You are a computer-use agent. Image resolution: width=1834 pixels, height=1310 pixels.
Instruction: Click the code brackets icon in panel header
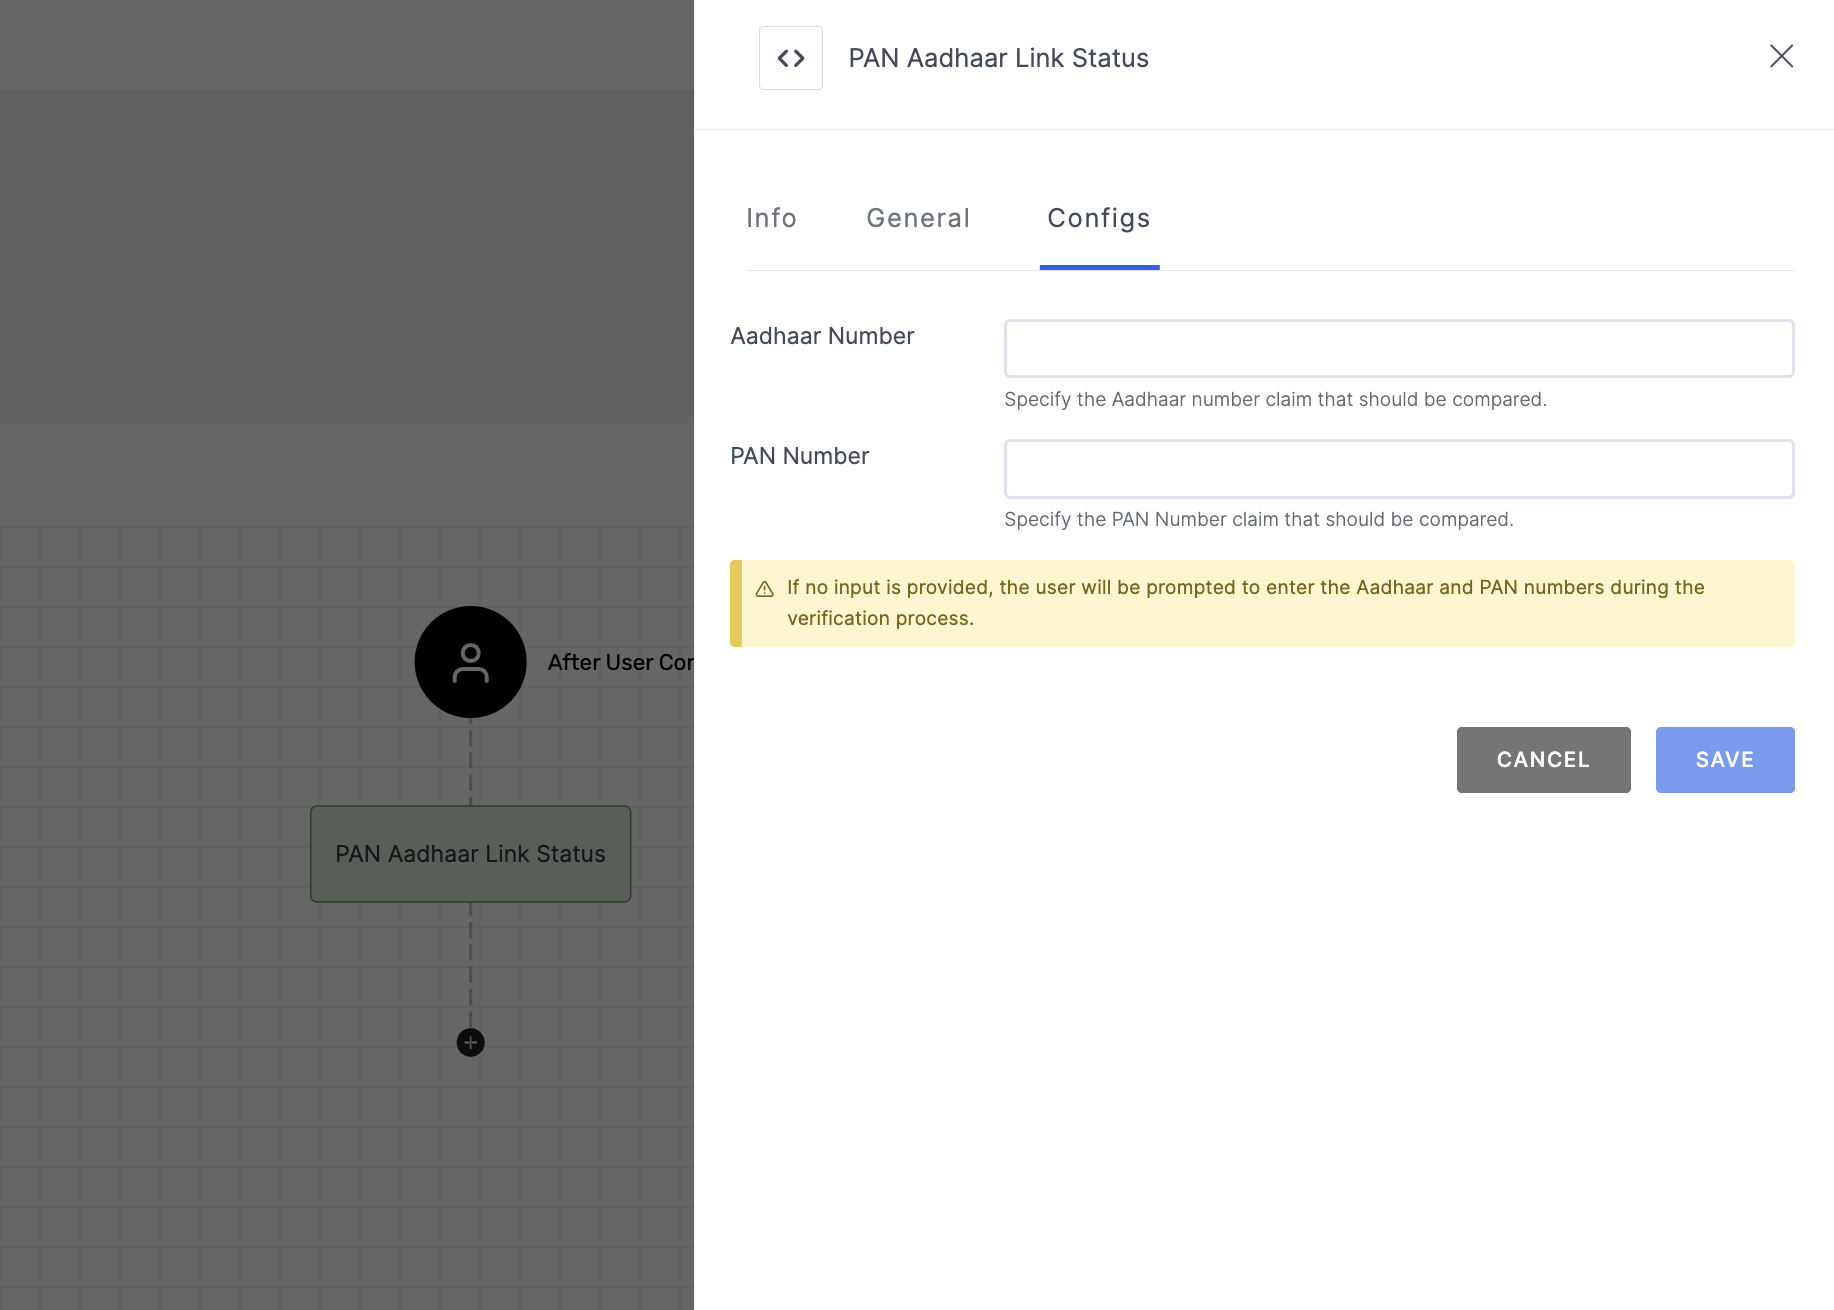point(790,58)
